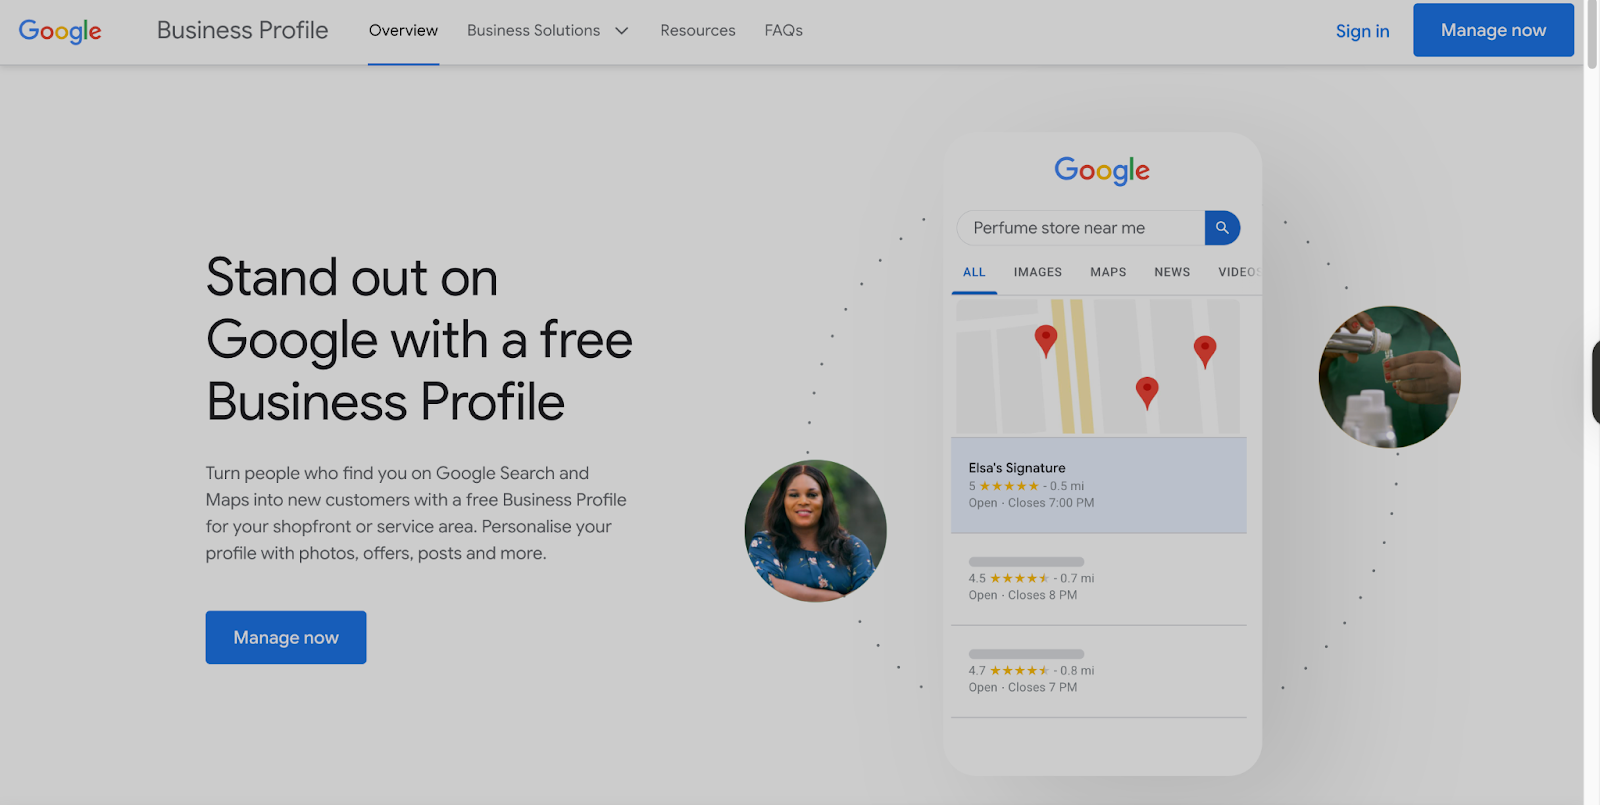
Task: Select the MAPS search tab
Action: click(1108, 272)
